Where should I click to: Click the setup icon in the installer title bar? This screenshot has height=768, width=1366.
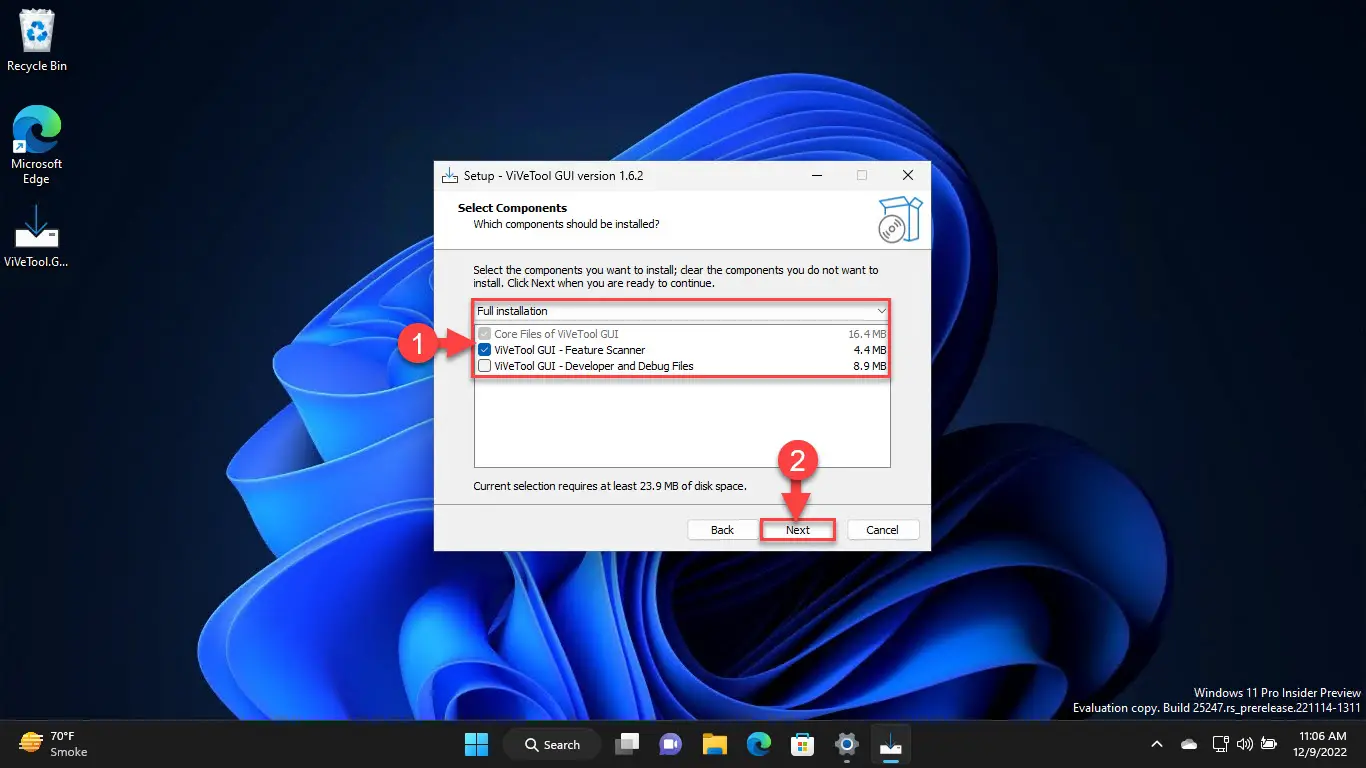[x=449, y=175]
